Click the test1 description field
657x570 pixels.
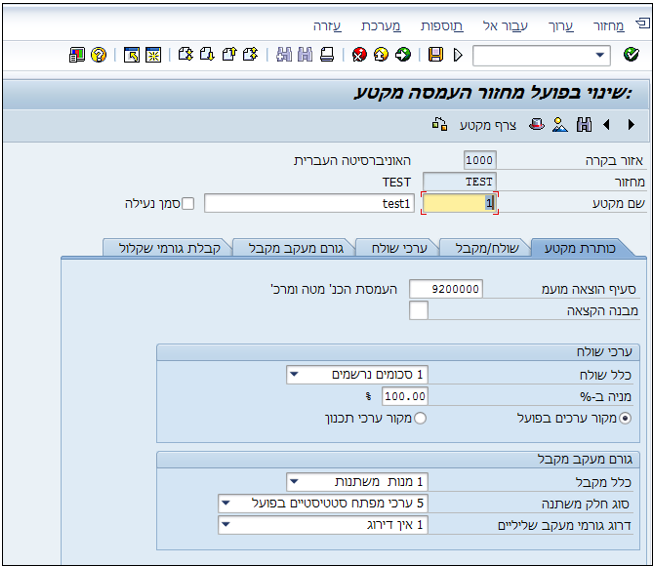coord(309,203)
